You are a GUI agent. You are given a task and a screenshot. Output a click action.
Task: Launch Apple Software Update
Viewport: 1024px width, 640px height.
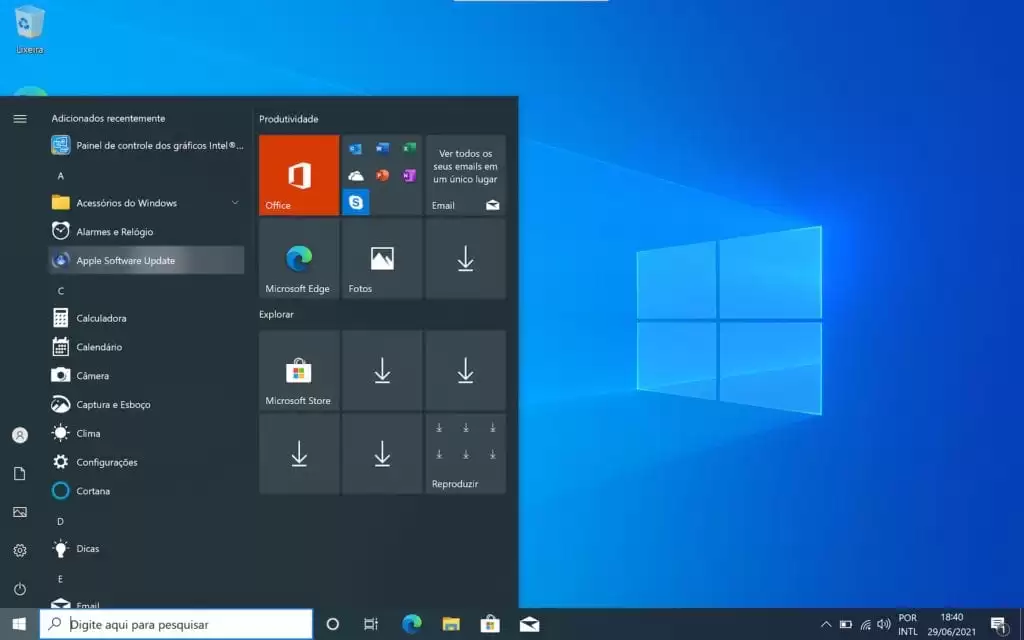coord(147,261)
